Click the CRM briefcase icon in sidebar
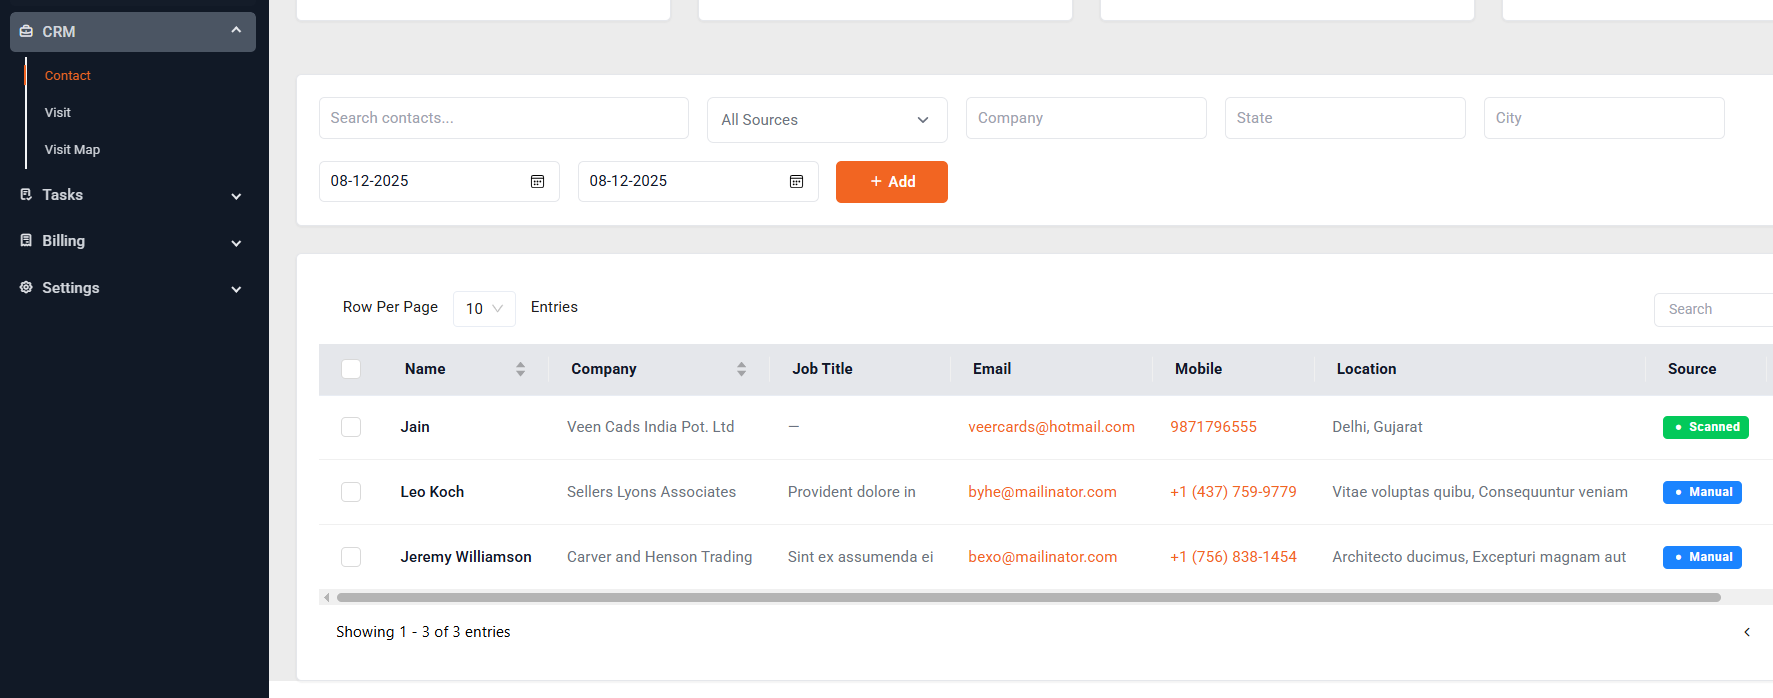Viewport: 1773px width, 698px height. [x=26, y=32]
